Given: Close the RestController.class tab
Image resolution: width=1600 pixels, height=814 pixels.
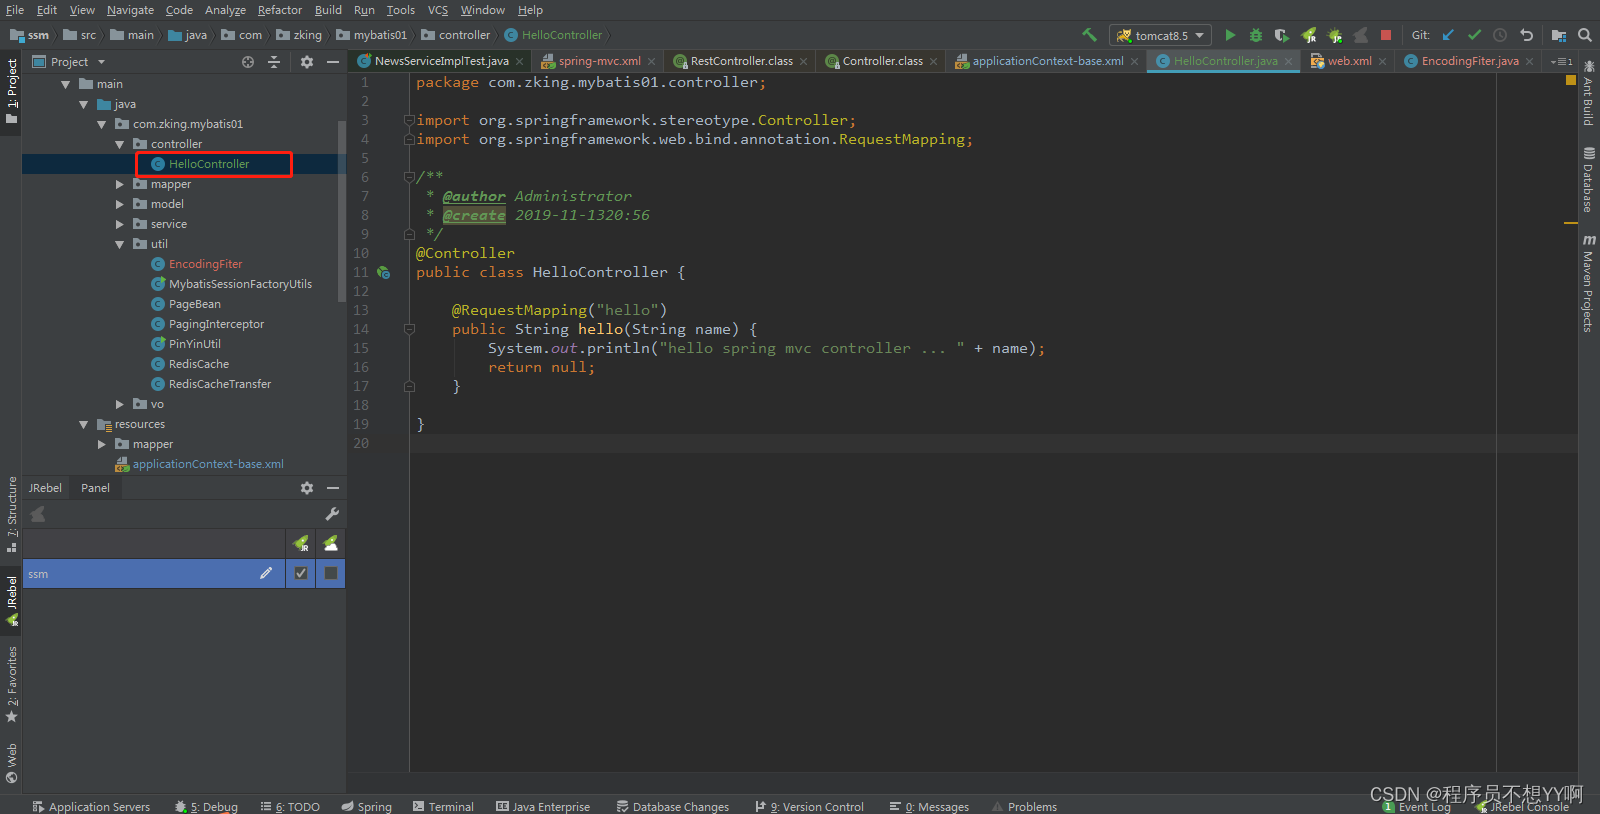Looking at the screenshot, I should tap(803, 62).
